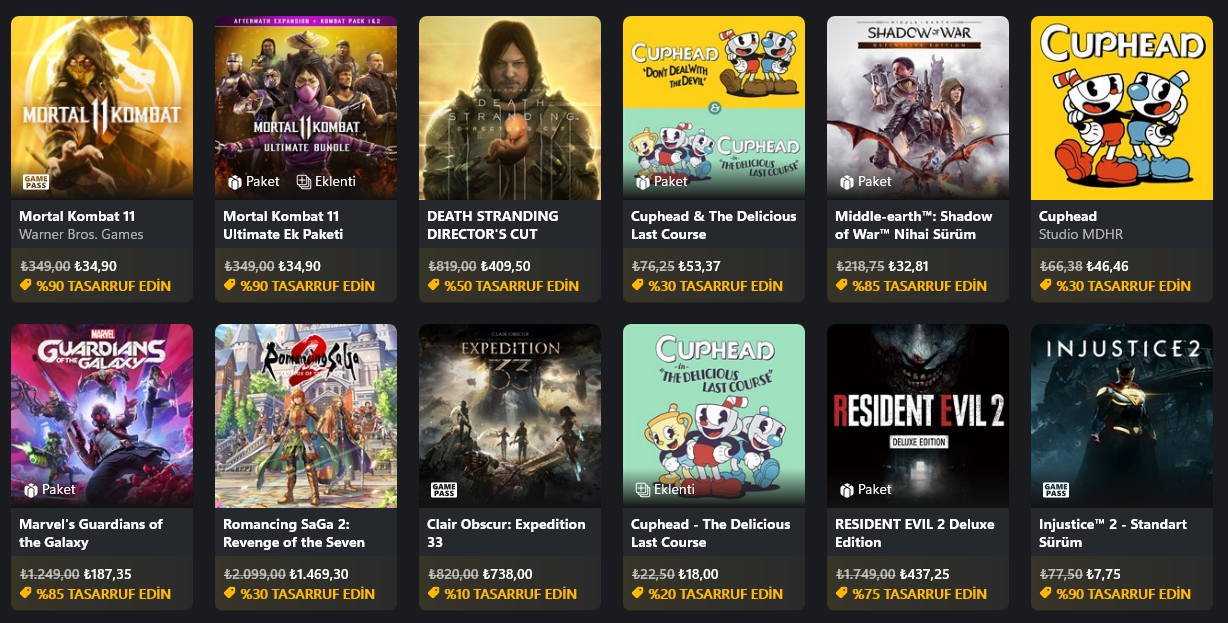Click Eklenti icon on Cuphead Delicious Last Course
This screenshot has height=623, width=1228.
(x=643, y=490)
